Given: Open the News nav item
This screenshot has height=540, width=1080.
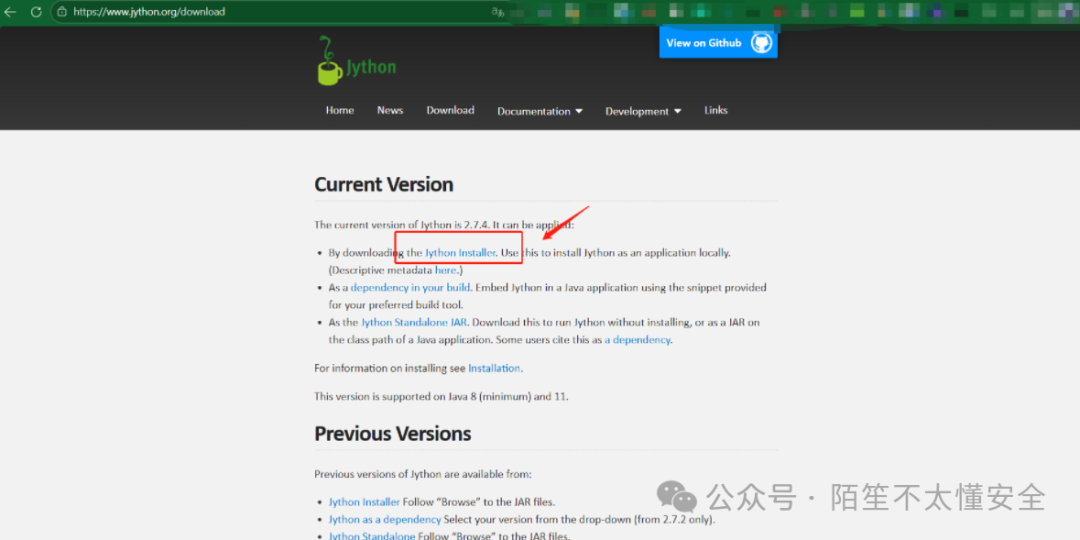Looking at the screenshot, I should [390, 110].
